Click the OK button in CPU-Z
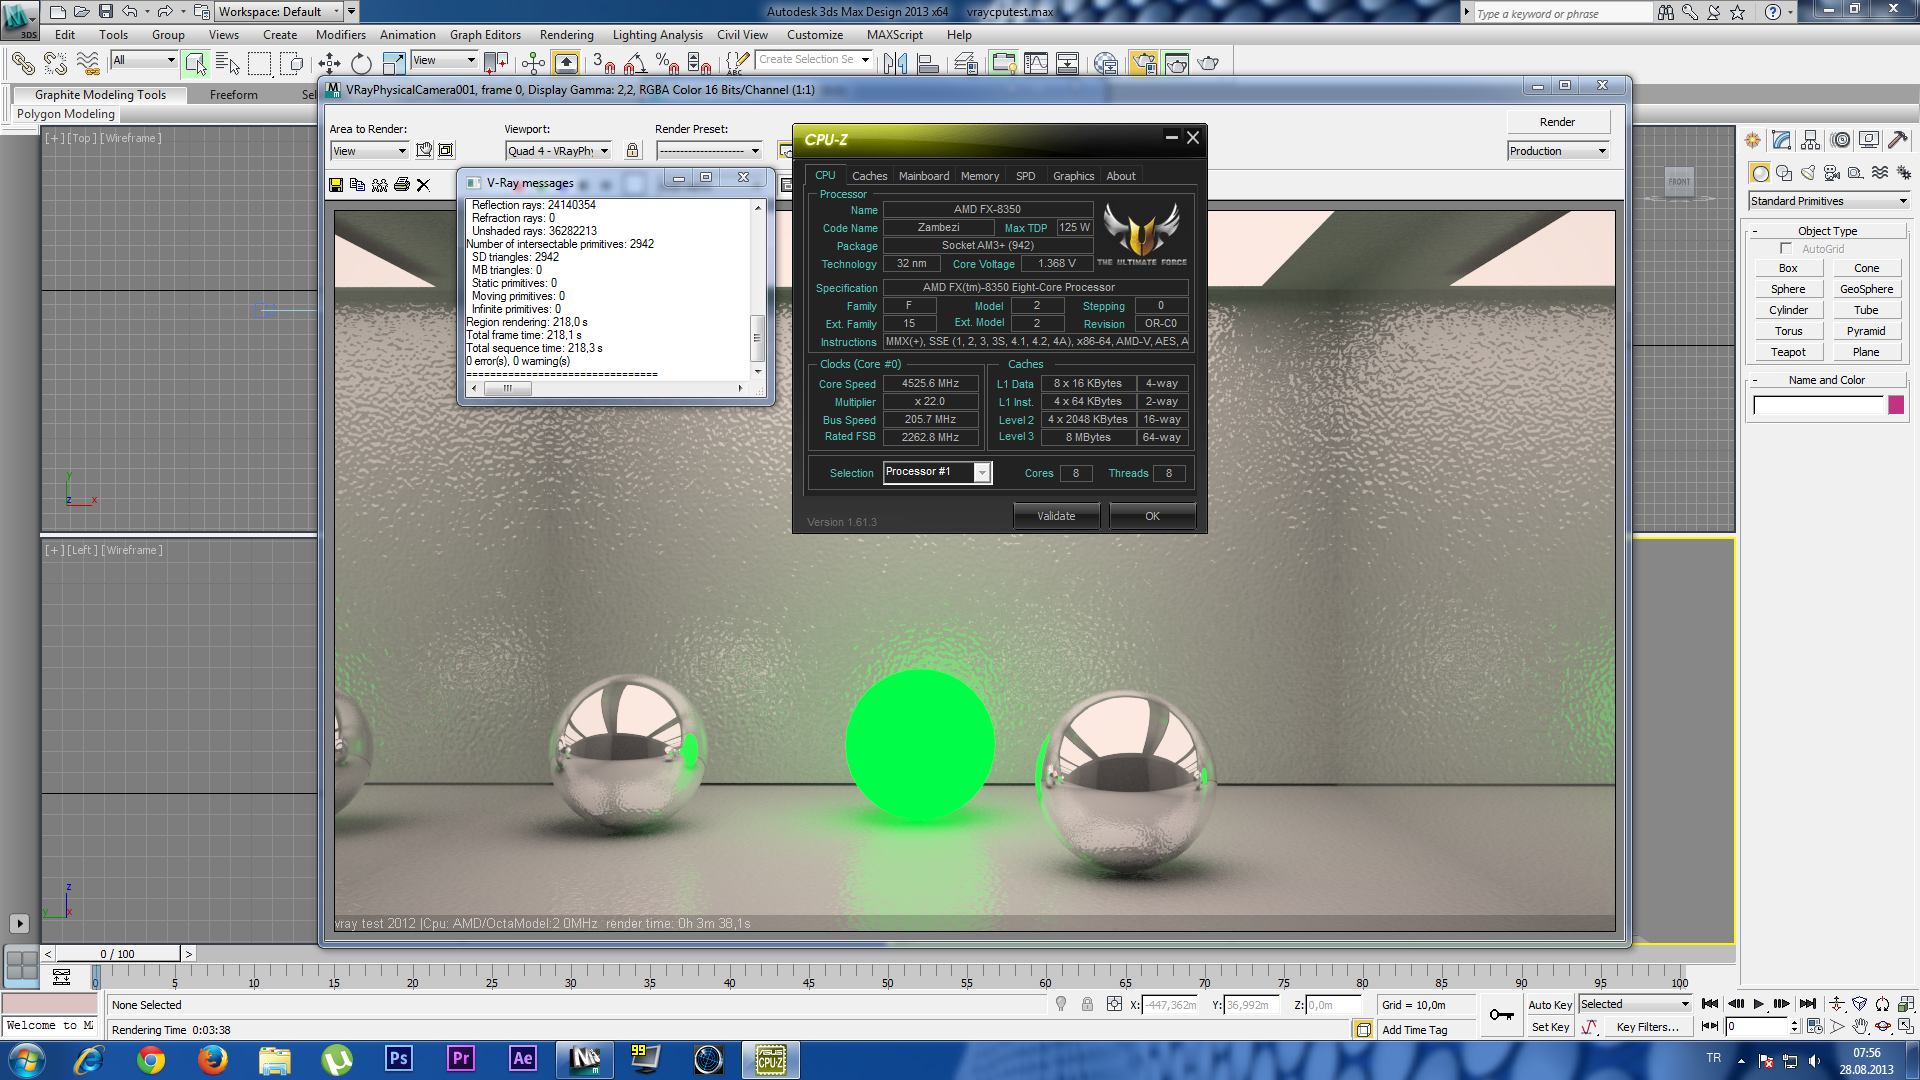The width and height of the screenshot is (1920, 1080). [x=1152, y=516]
